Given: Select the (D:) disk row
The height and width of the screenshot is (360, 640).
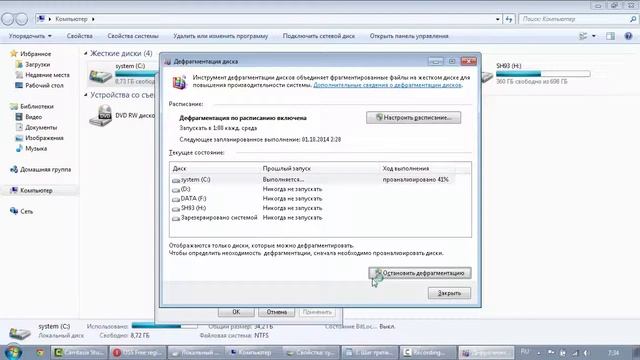Looking at the screenshot, I should point(313,189).
